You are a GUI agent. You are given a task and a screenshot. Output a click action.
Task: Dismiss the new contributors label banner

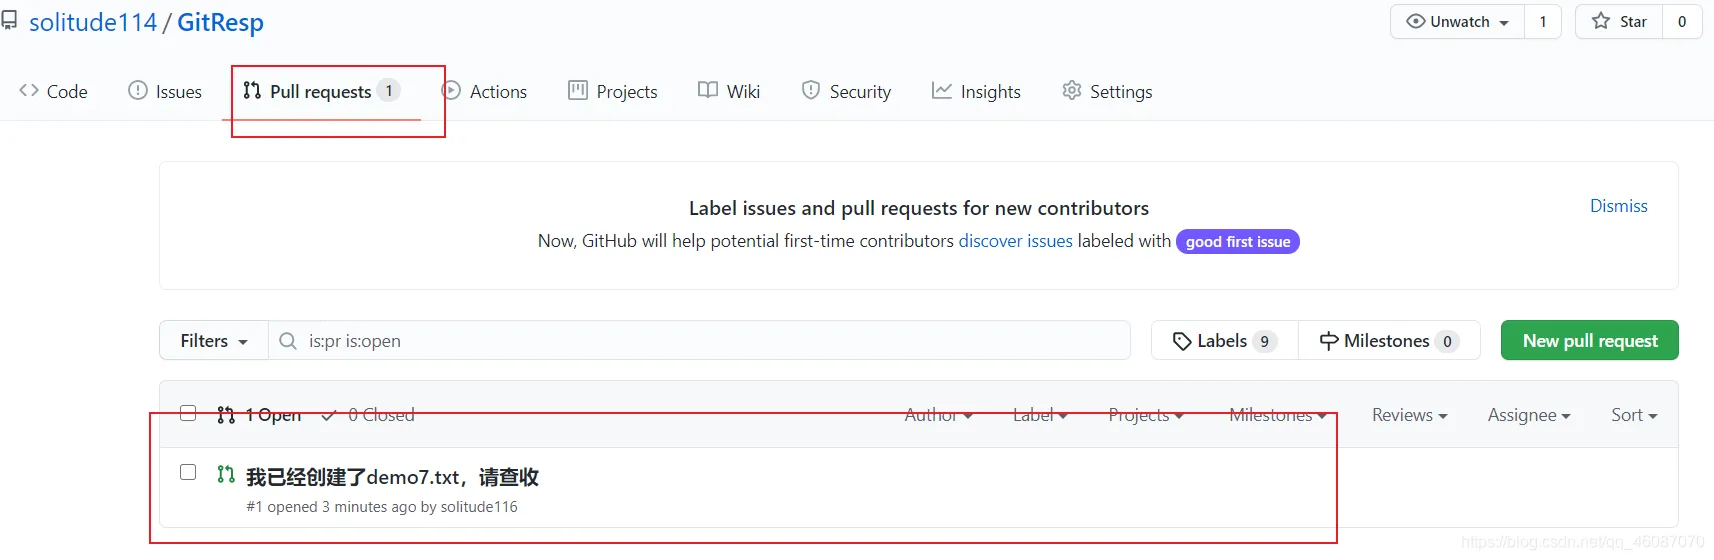point(1618,206)
